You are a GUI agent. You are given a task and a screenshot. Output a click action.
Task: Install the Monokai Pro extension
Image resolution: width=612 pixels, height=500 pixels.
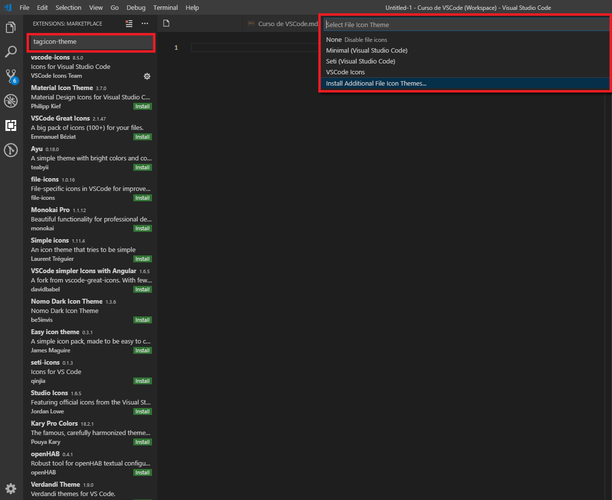pos(142,228)
